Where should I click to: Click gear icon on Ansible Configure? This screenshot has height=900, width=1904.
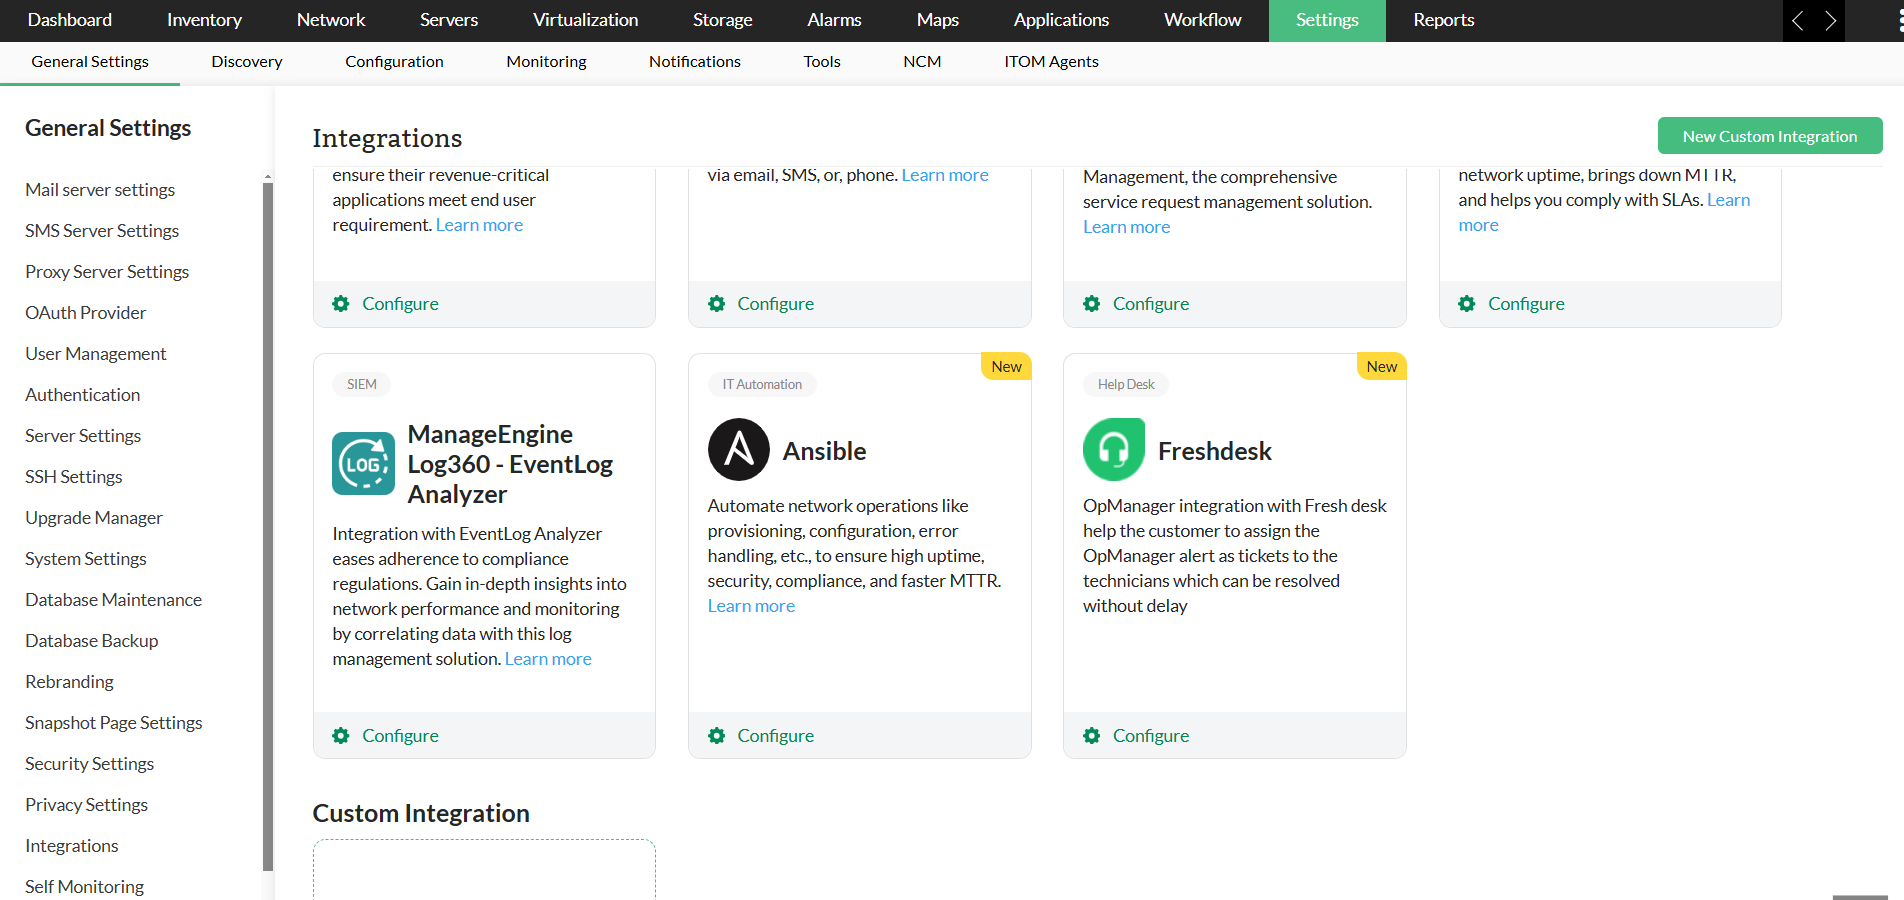pos(716,736)
